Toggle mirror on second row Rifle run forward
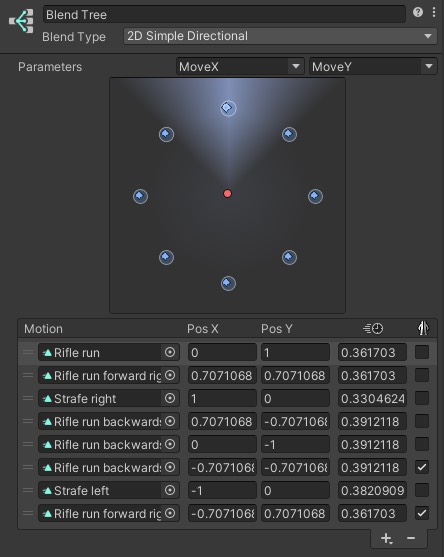The width and height of the screenshot is (444, 557). pyautogui.click(x=422, y=375)
